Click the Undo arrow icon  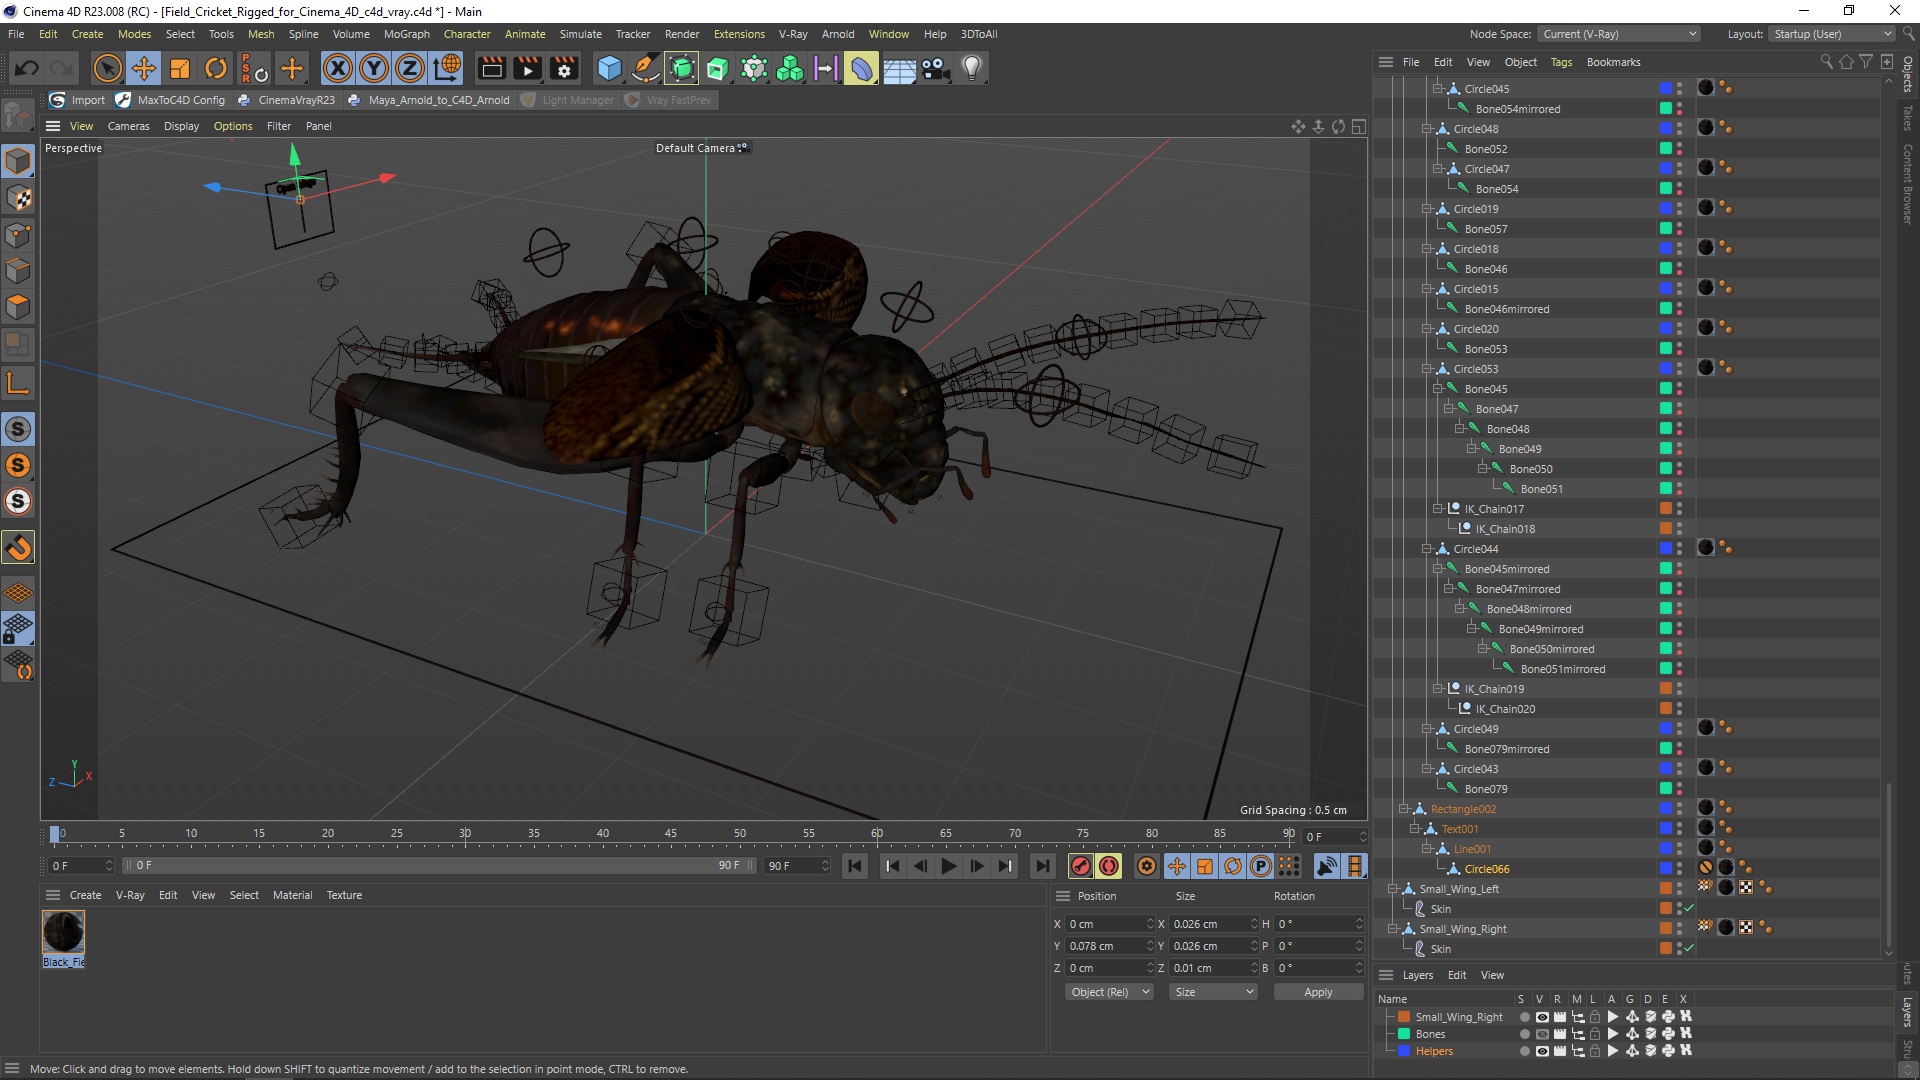point(27,68)
